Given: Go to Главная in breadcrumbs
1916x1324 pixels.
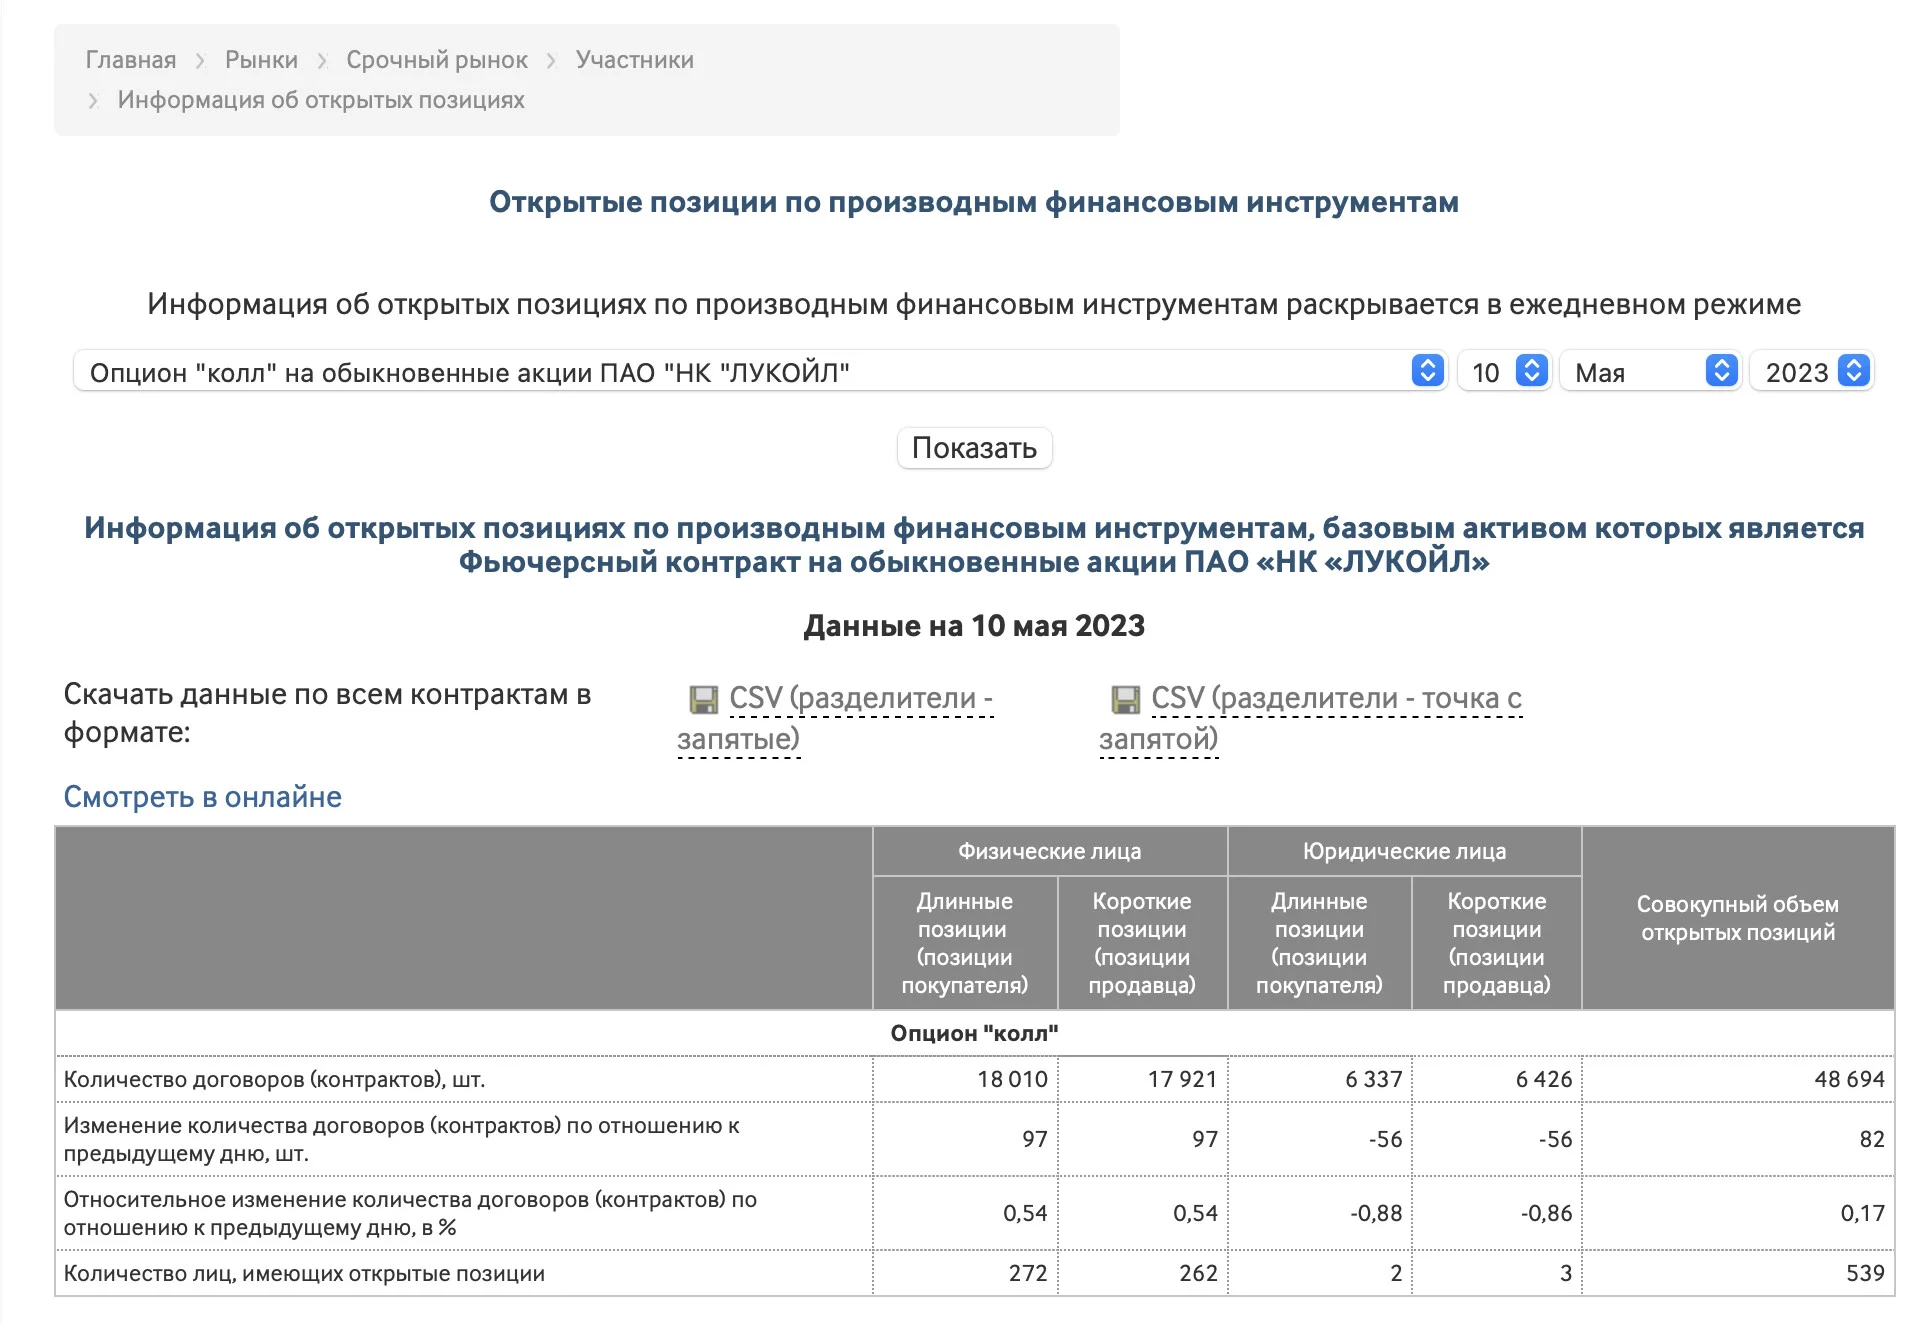Looking at the screenshot, I should pyautogui.click(x=131, y=60).
